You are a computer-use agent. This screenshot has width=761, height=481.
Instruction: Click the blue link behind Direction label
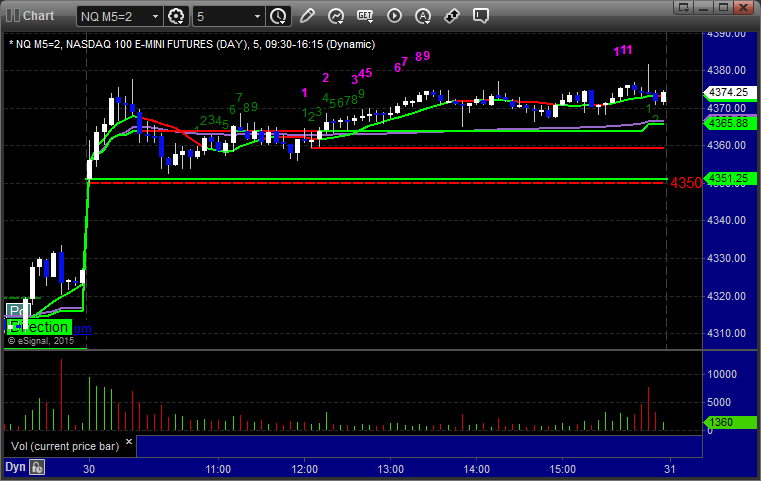click(x=82, y=329)
